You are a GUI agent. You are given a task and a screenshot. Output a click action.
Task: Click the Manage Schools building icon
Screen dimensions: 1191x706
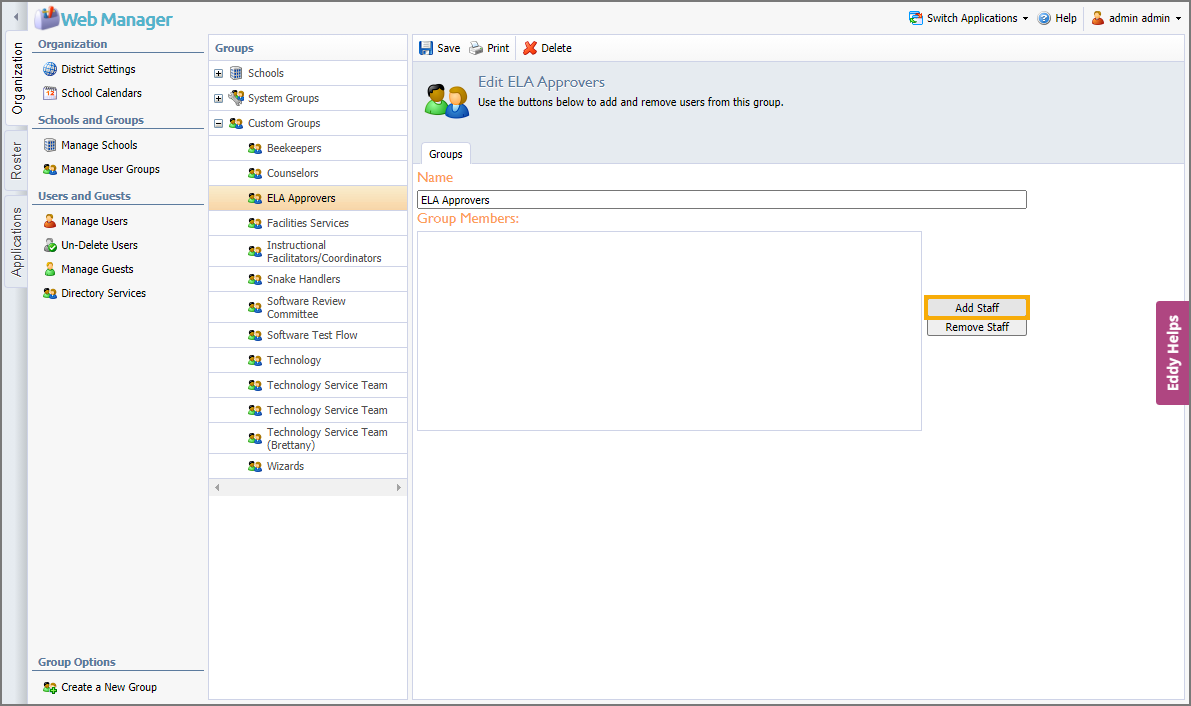pos(50,145)
